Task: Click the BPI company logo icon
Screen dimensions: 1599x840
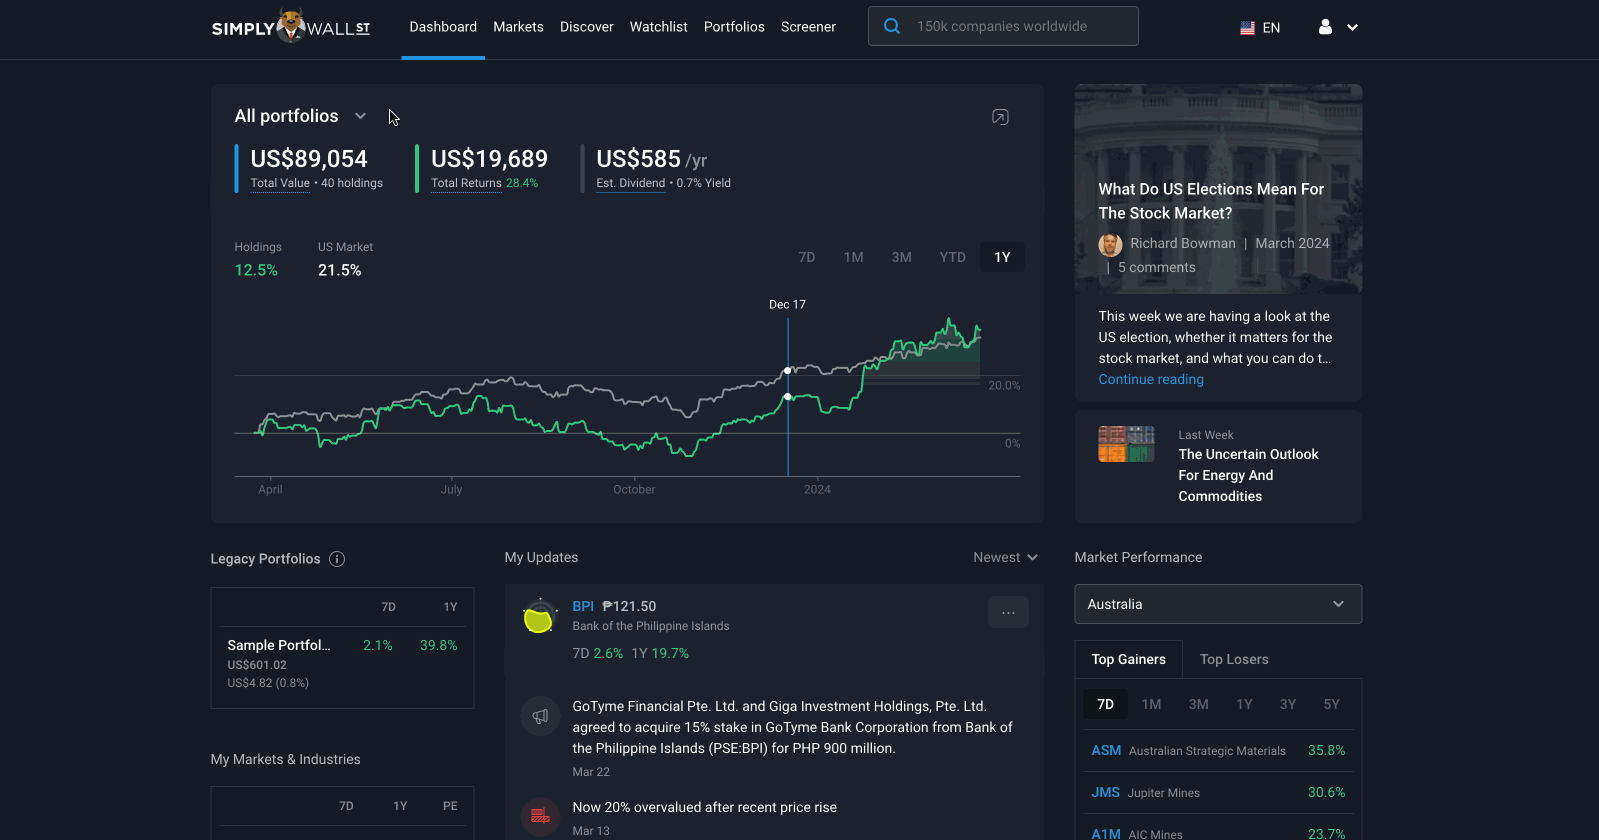Action: click(x=539, y=617)
